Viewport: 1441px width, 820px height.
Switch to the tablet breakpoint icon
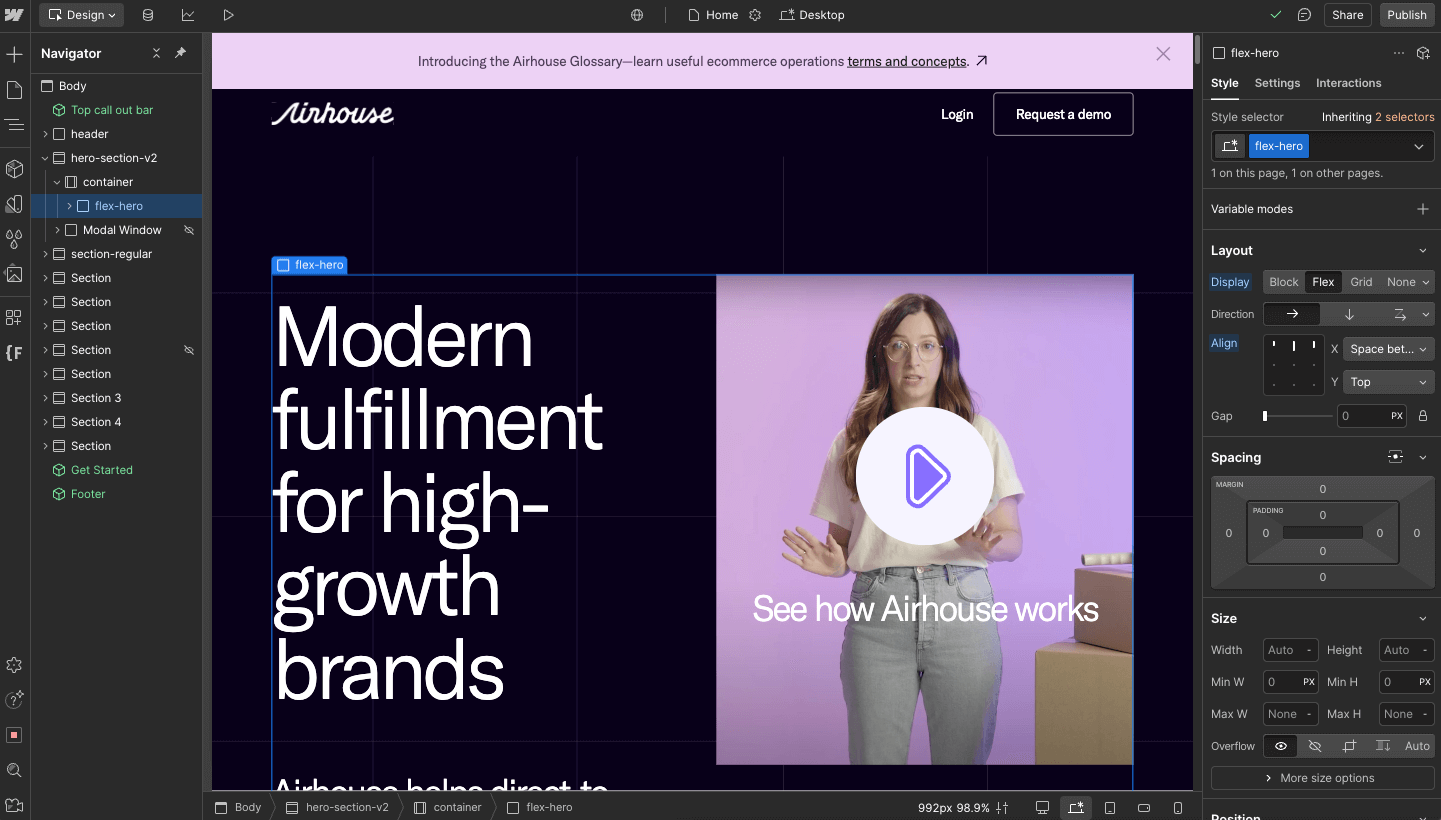[1110, 807]
